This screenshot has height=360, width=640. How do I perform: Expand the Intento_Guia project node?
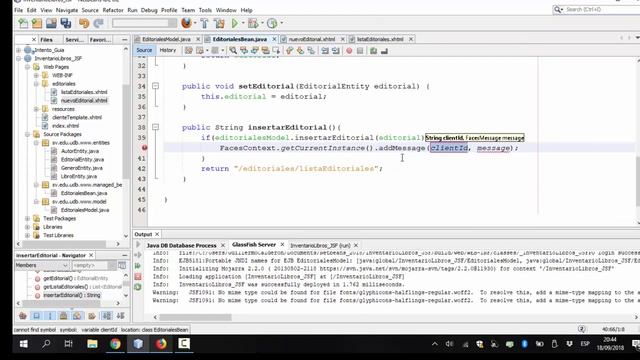(18, 50)
